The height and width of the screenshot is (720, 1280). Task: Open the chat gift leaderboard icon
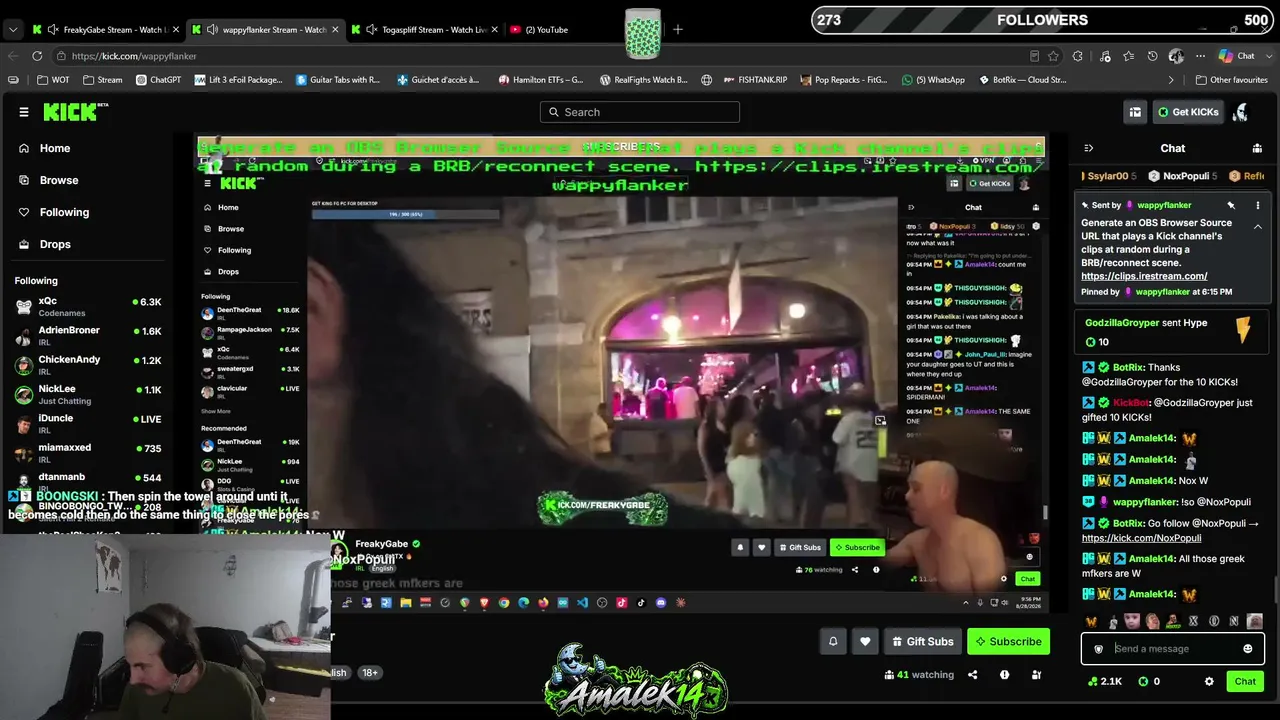(1257, 148)
